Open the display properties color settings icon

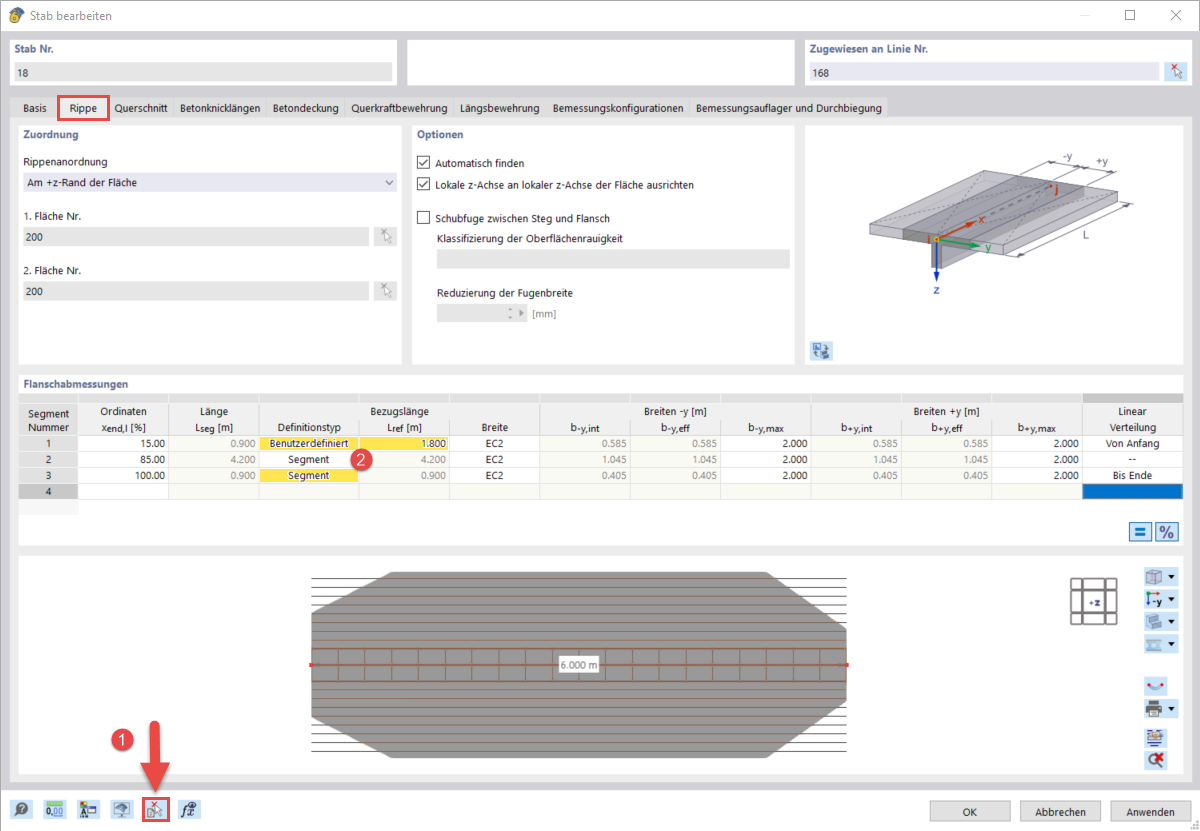pyautogui.click(x=88, y=809)
